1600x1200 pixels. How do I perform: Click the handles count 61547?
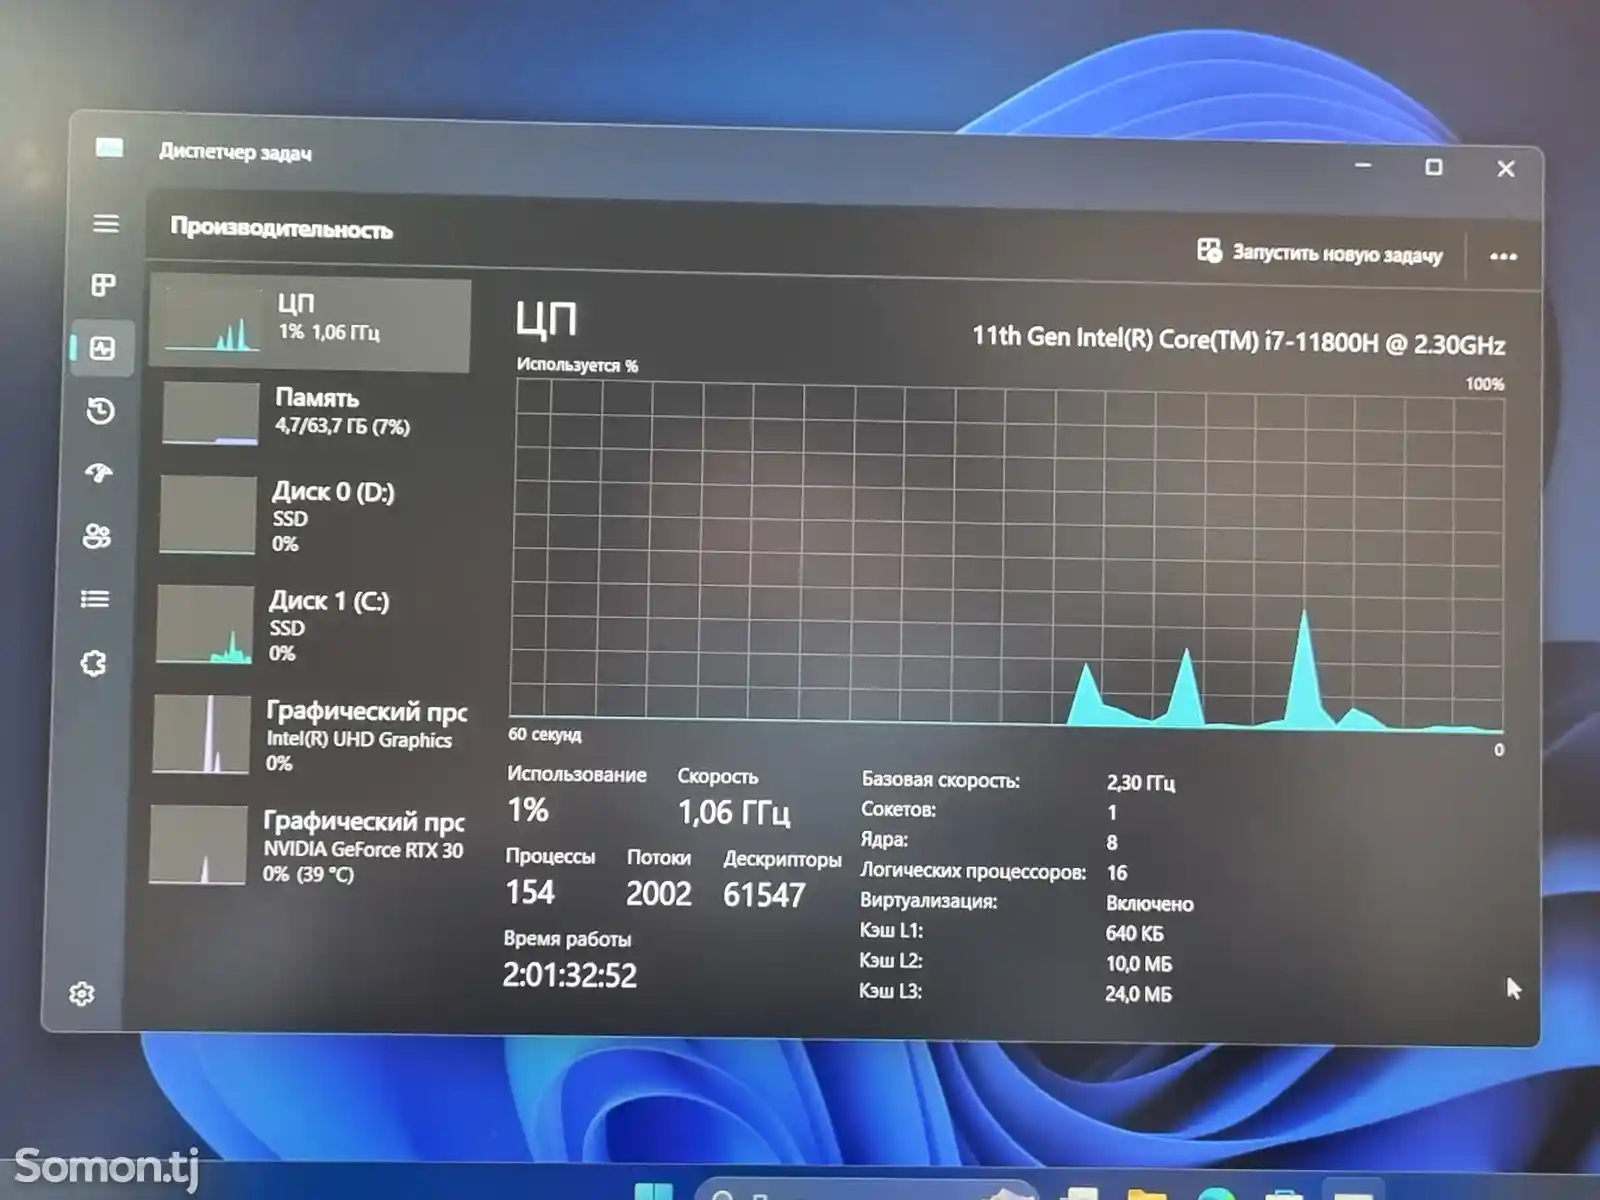tap(764, 894)
